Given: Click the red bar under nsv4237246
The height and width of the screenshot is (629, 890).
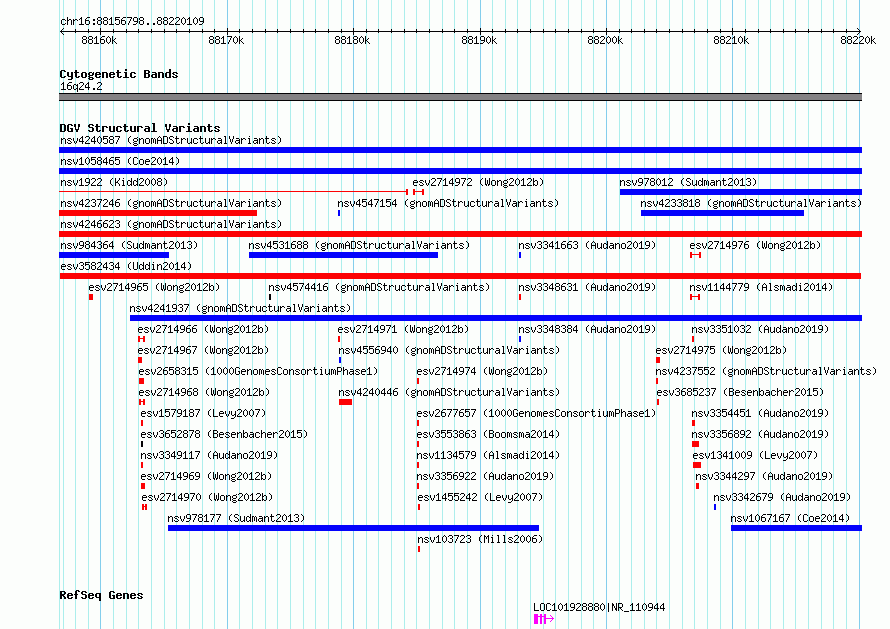Looking at the screenshot, I should [158, 213].
